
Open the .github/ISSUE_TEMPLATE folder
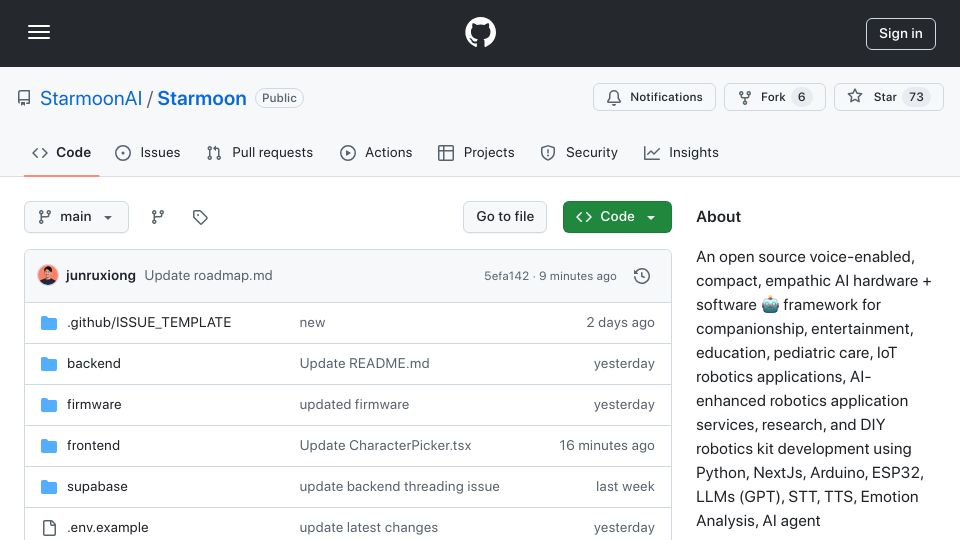(x=149, y=323)
